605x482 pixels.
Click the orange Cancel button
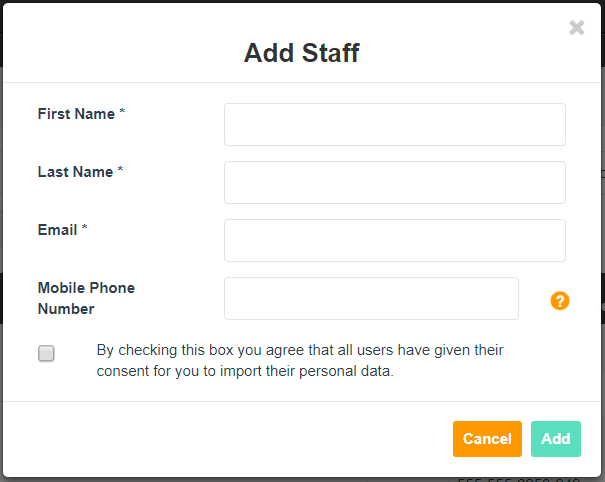click(x=487, y=439)
